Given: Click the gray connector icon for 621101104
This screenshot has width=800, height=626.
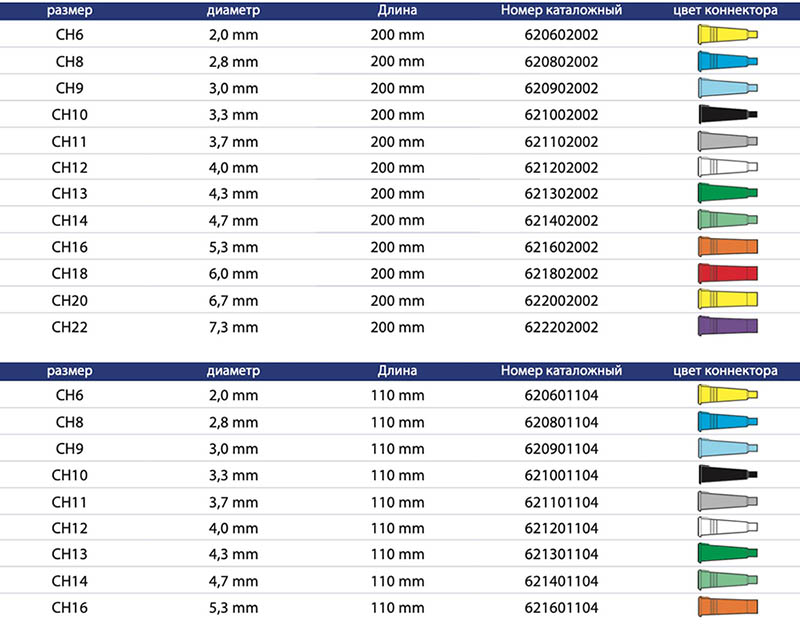Looking at the screenshot, I should click(x=728, y=502).
